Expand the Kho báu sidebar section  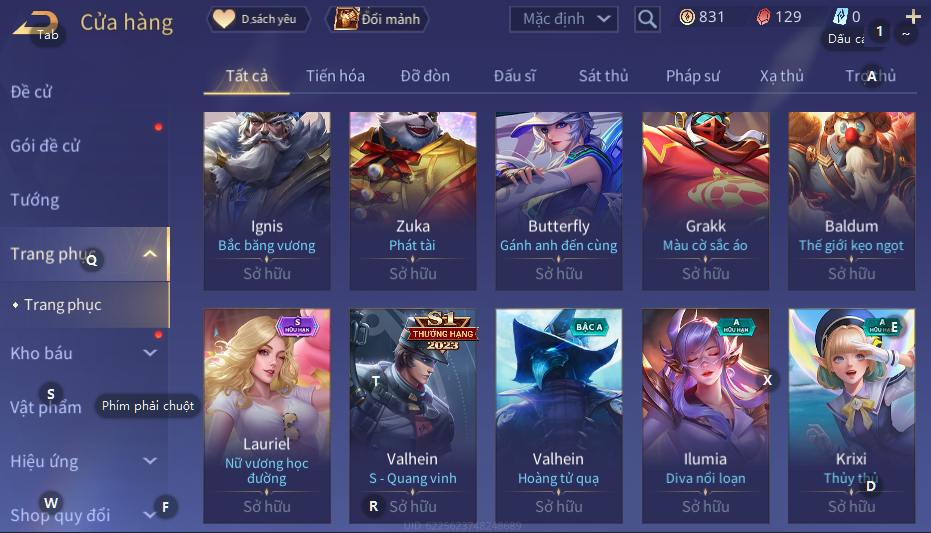pos(150,353)
